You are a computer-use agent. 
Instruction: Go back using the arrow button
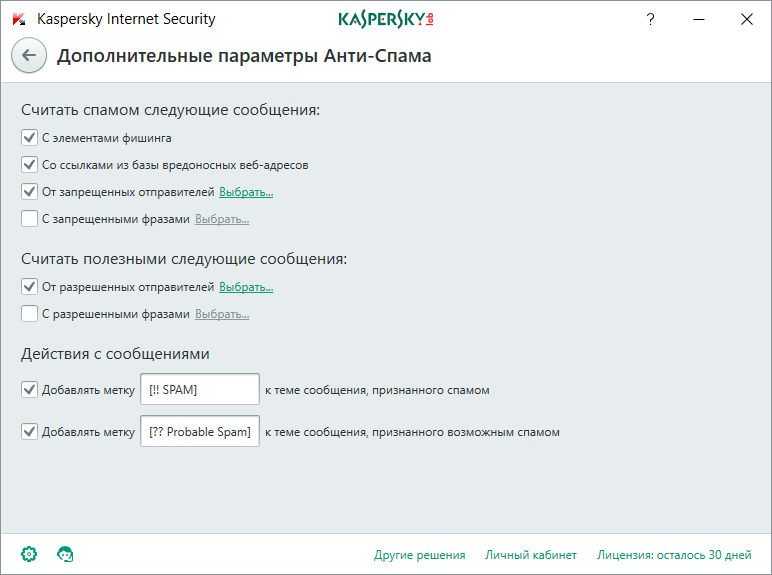[x=29, y=55]
